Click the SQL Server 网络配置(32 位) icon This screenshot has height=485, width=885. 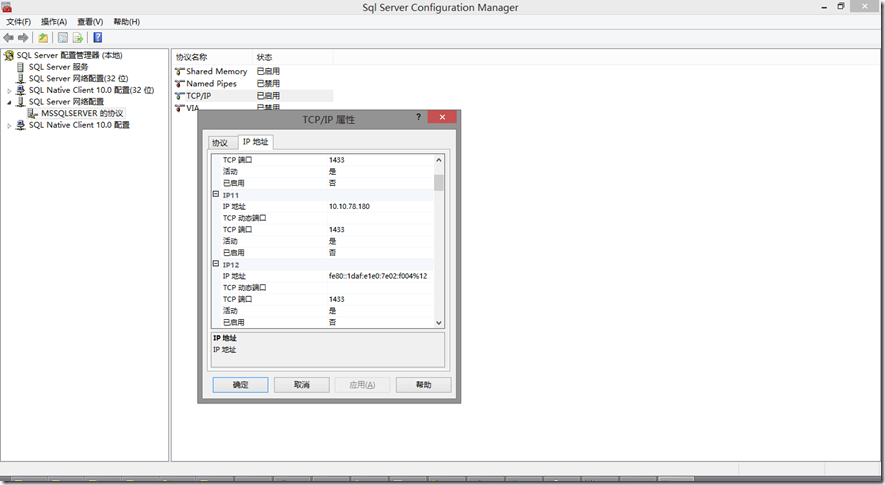click(x=21, y=78)
